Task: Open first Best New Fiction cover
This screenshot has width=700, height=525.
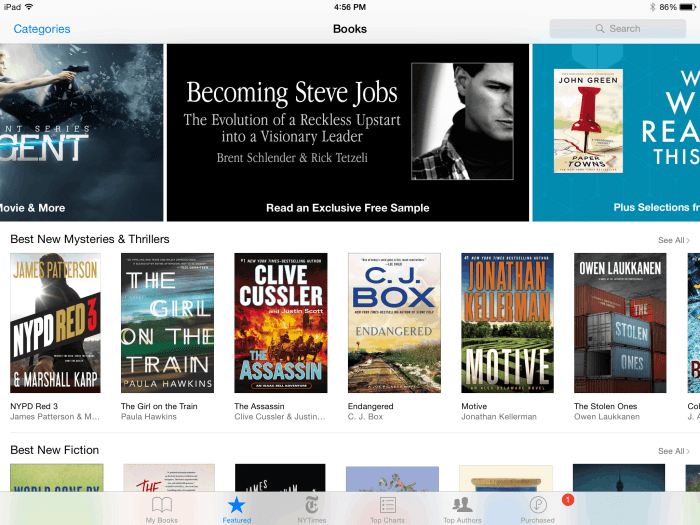Action: pyautogui.click(x=57, y=478)
